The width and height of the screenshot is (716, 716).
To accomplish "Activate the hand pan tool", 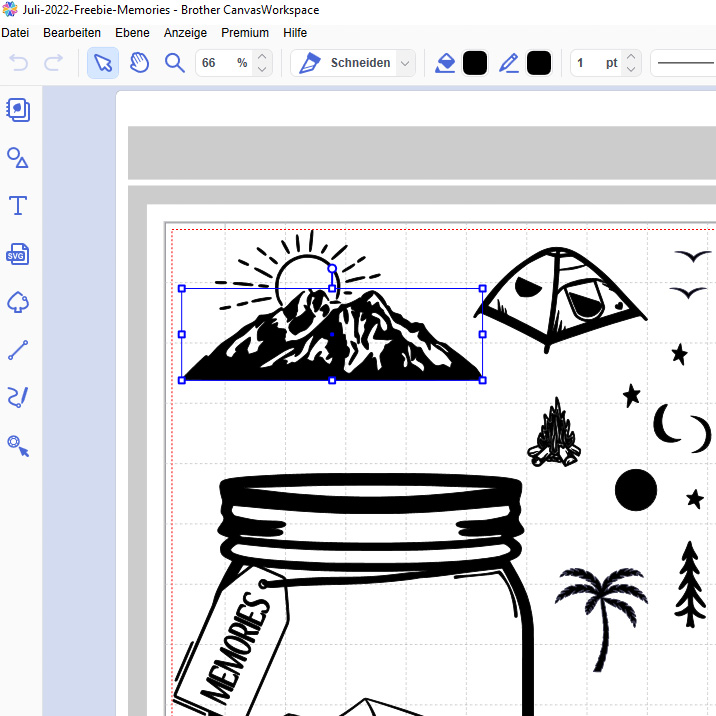I will tap(139, 63).
